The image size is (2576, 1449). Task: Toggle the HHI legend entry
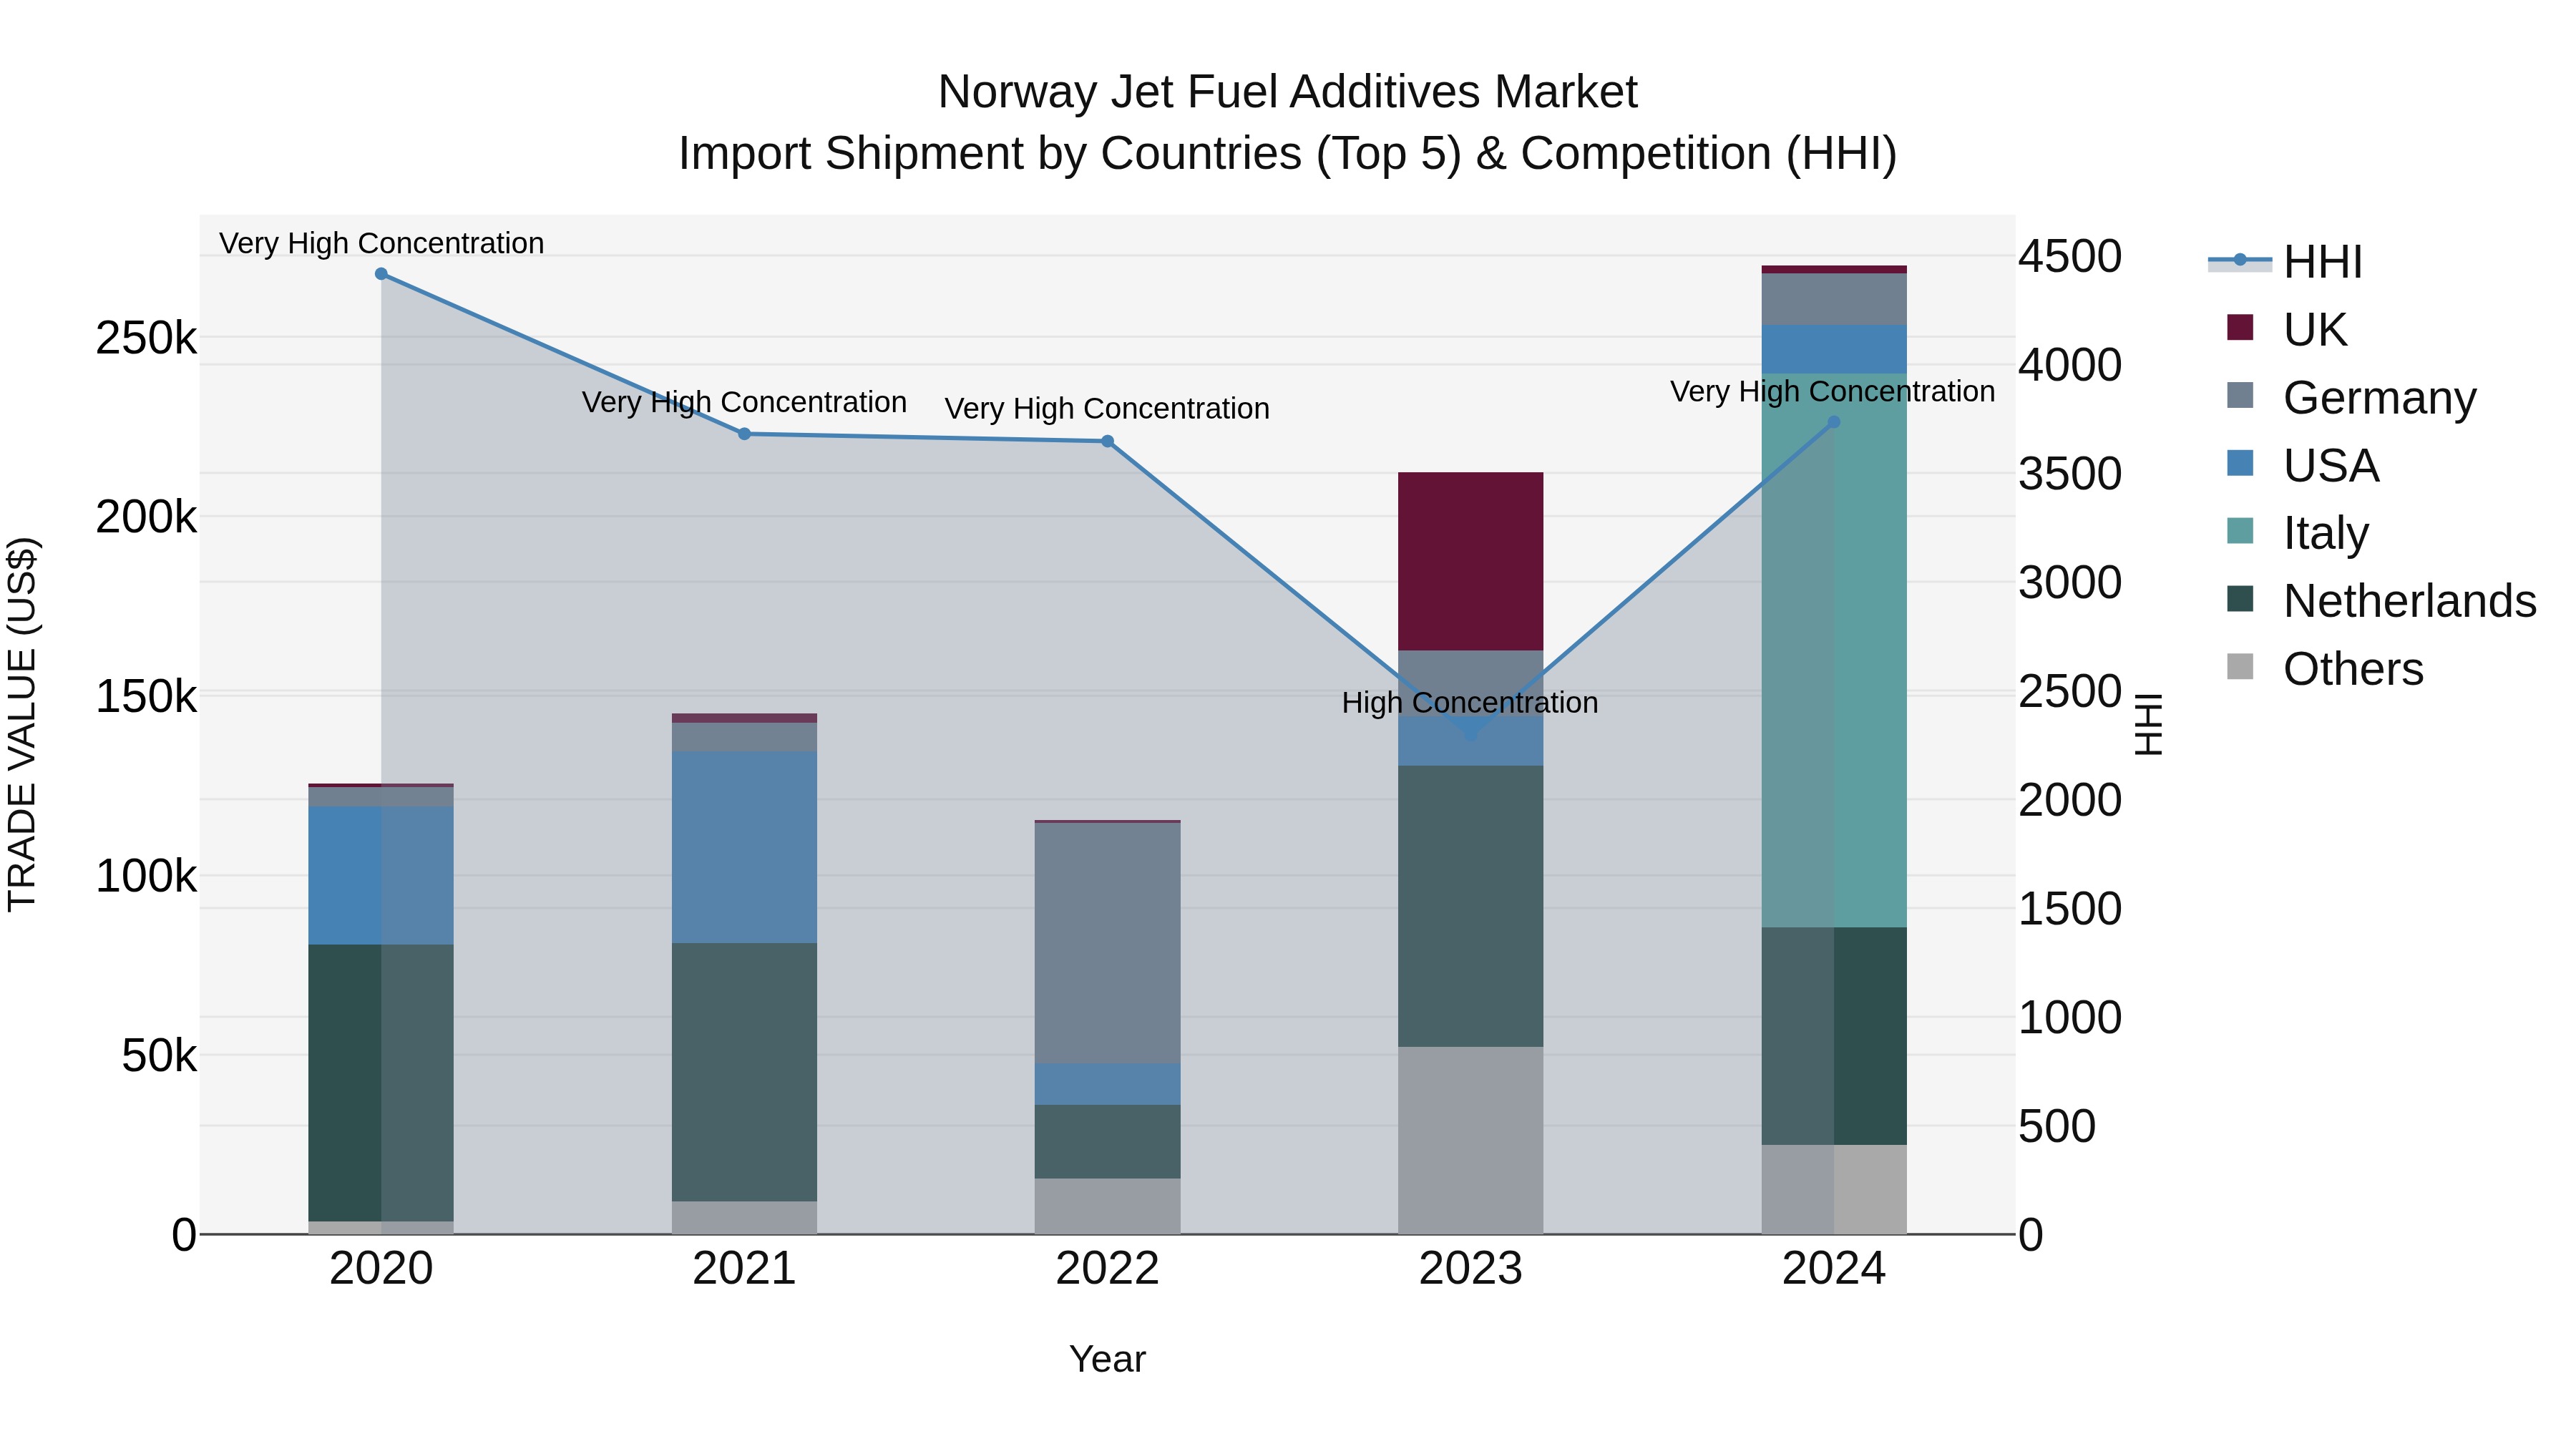[2286, 262]
